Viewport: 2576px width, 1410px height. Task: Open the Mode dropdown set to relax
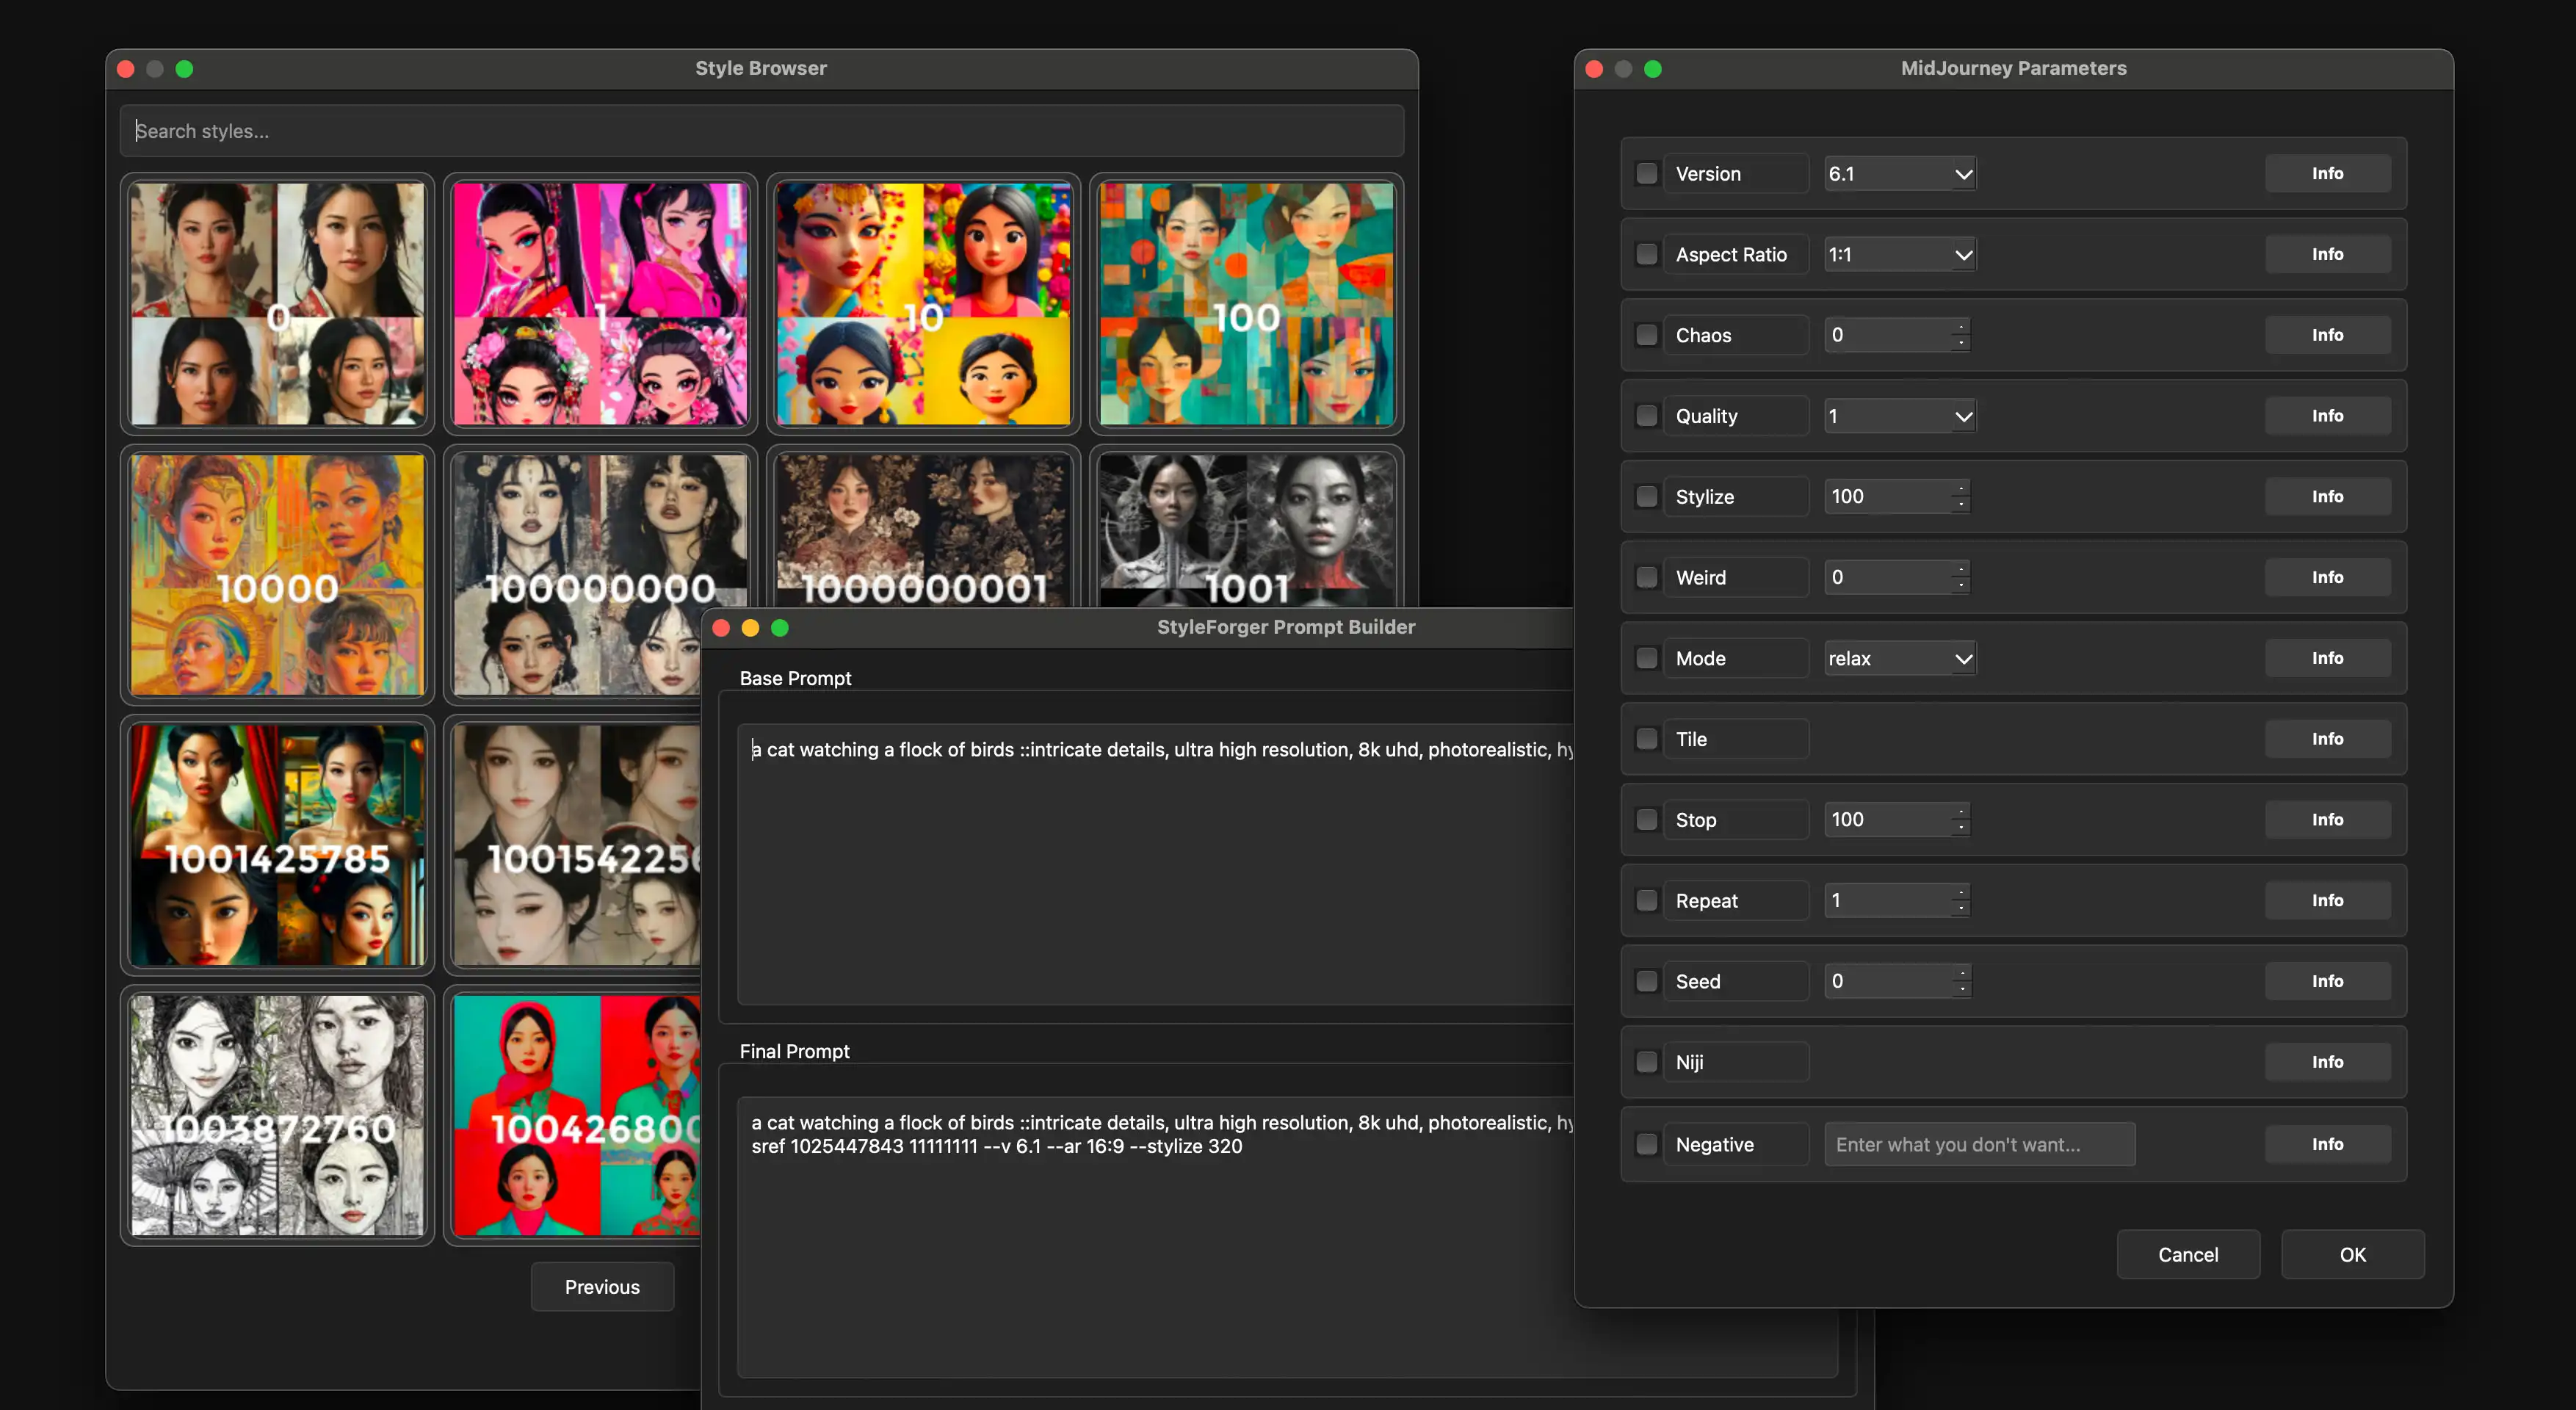1898,657
